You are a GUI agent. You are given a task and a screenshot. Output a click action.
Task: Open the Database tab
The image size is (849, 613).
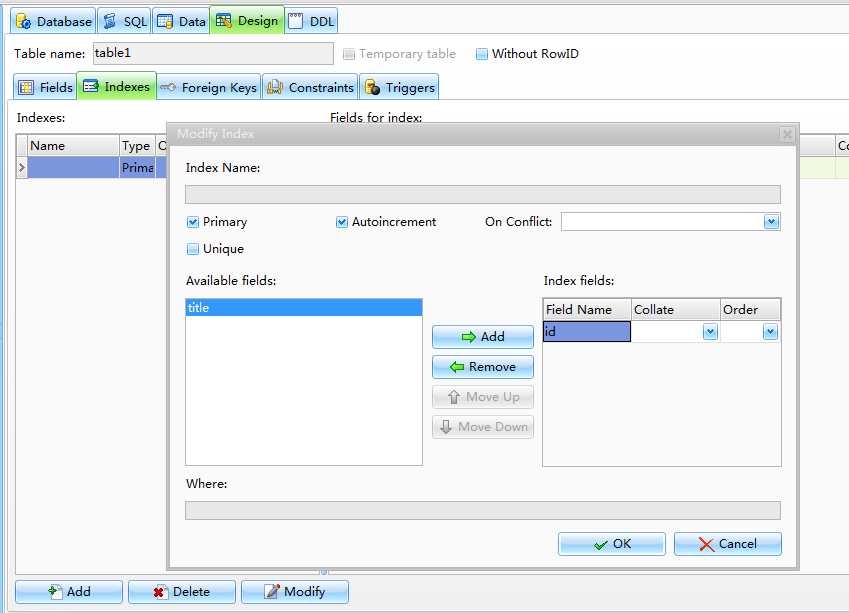(x=53, y=21)
